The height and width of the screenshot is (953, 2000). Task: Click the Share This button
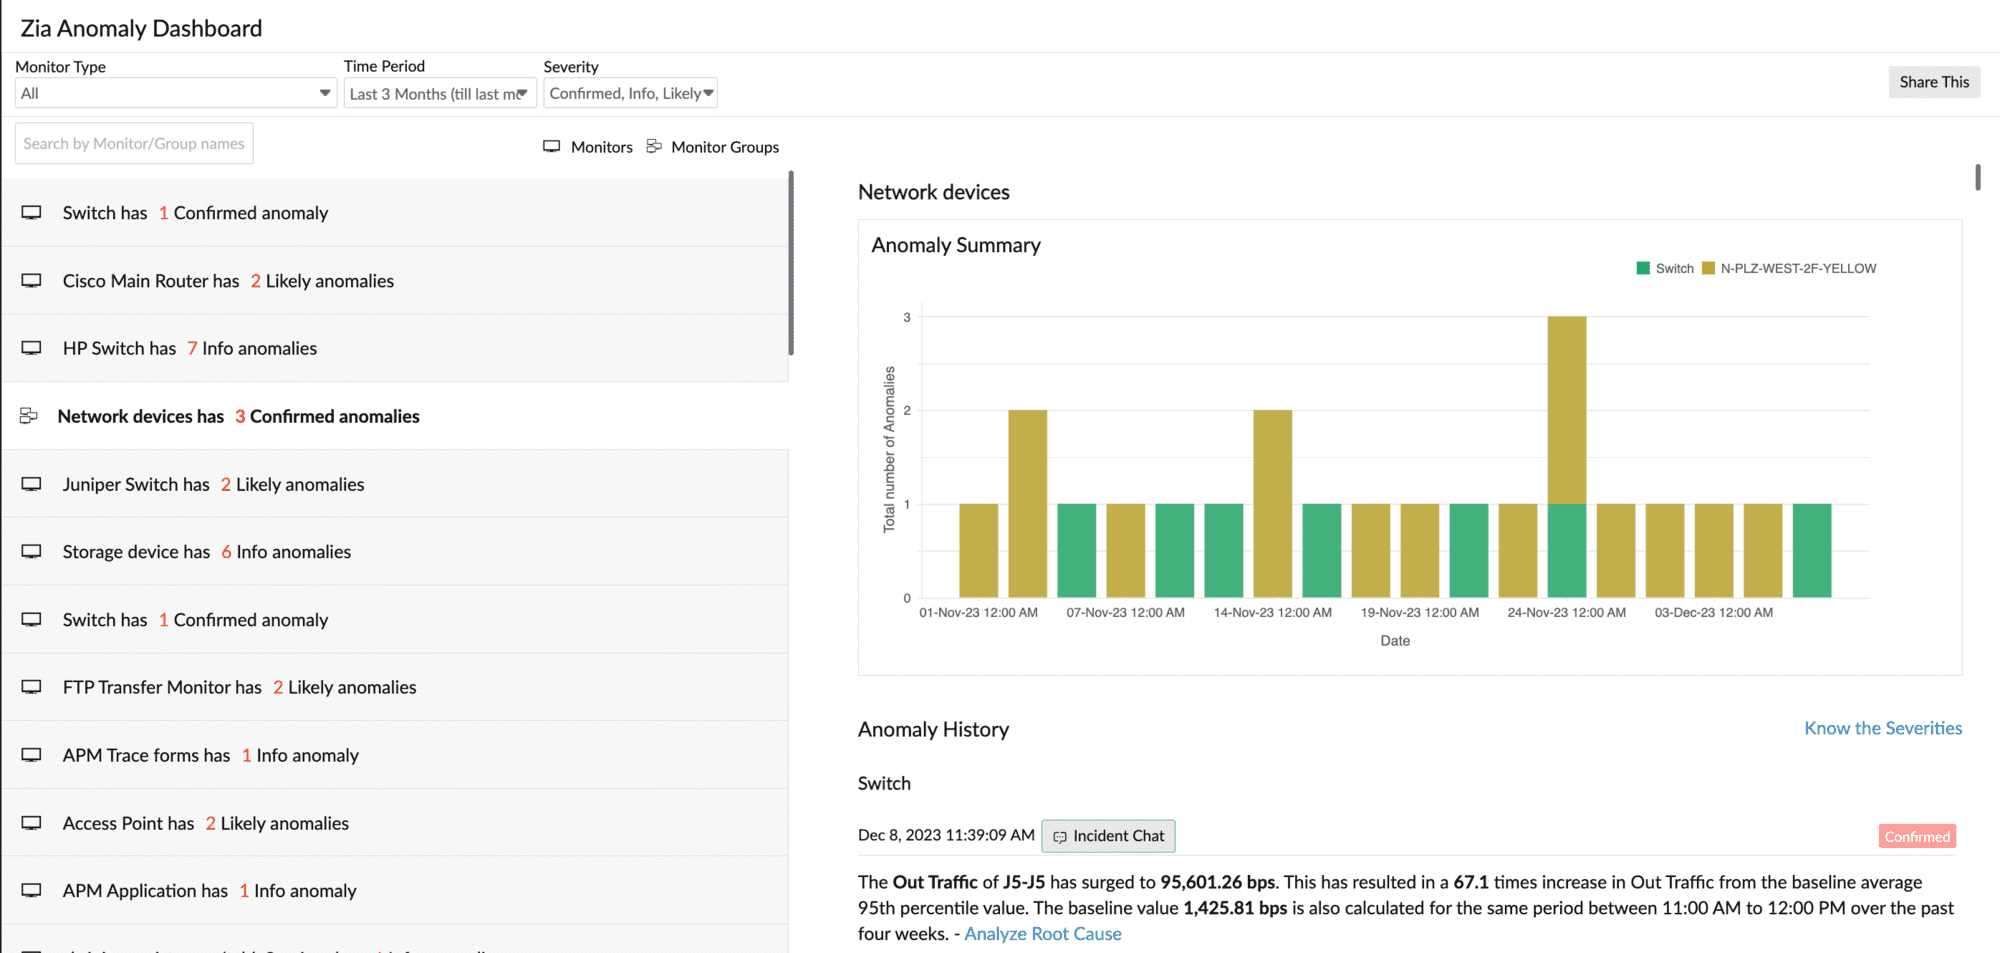click(x=1933, y=82)
